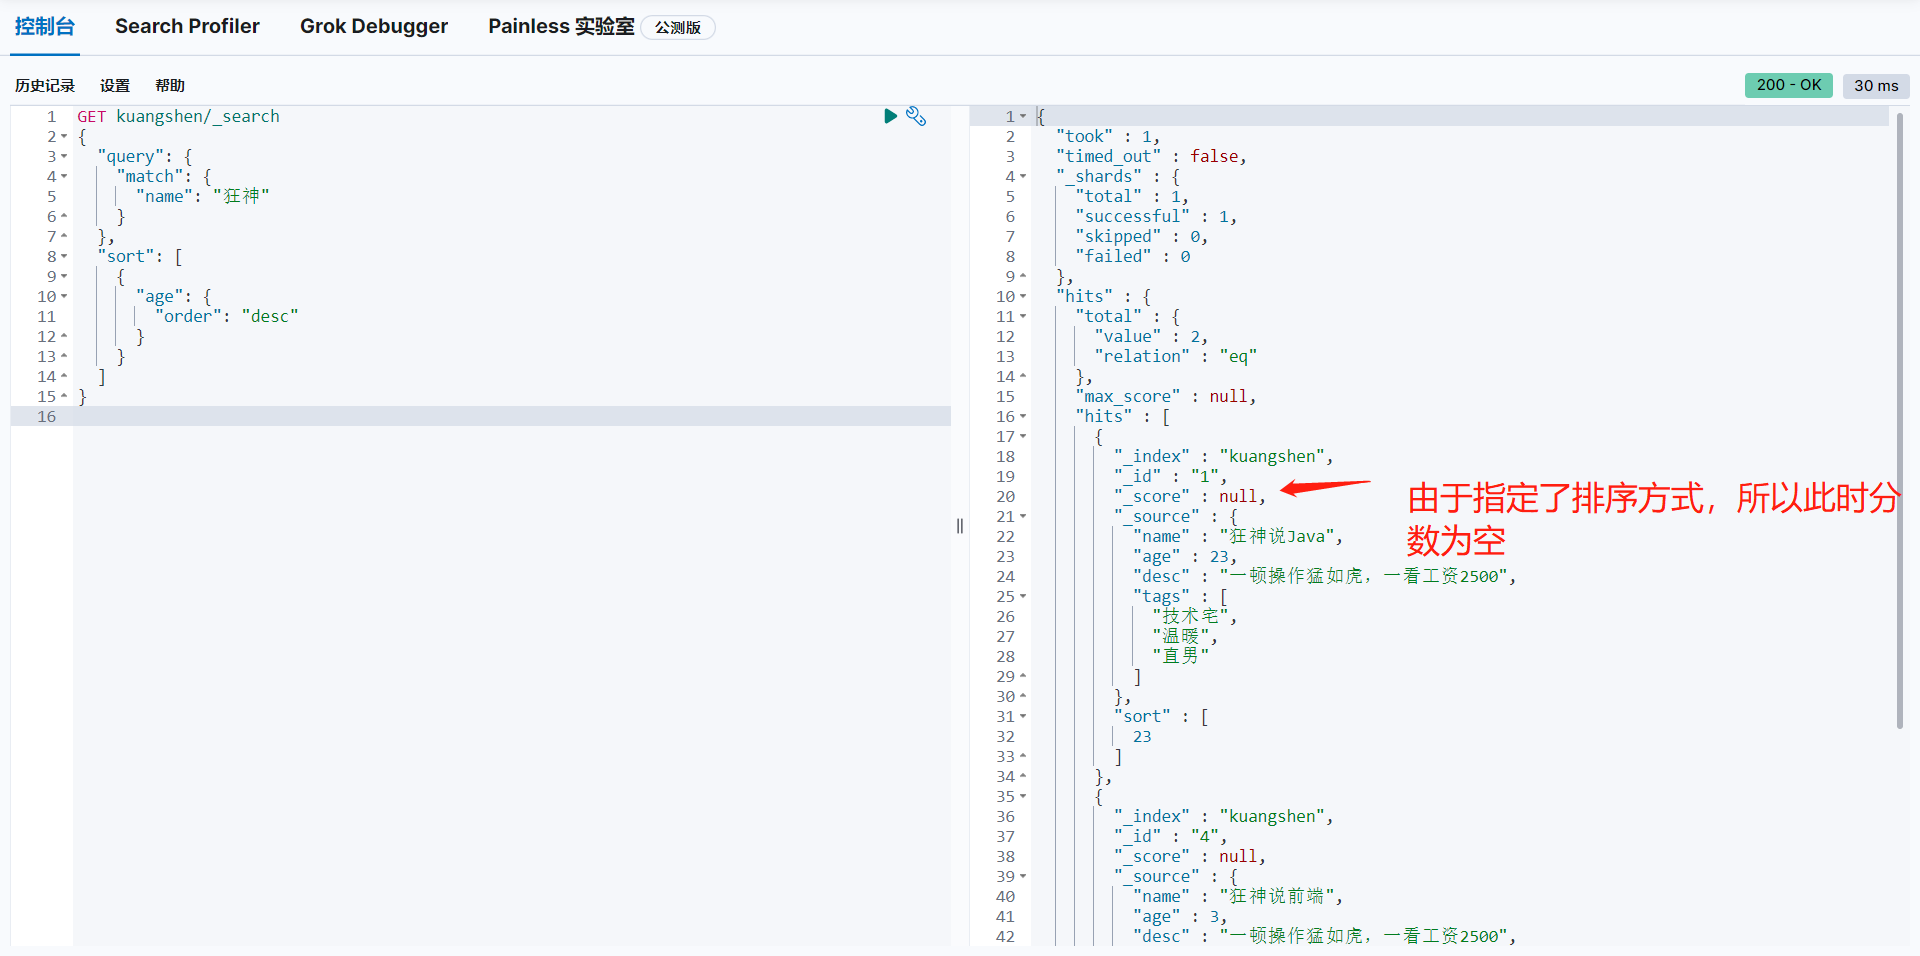Viewport: 1920px width, 956px height.
Task: Collapse second hit object at line 35
Action: tap(1023, 796)
